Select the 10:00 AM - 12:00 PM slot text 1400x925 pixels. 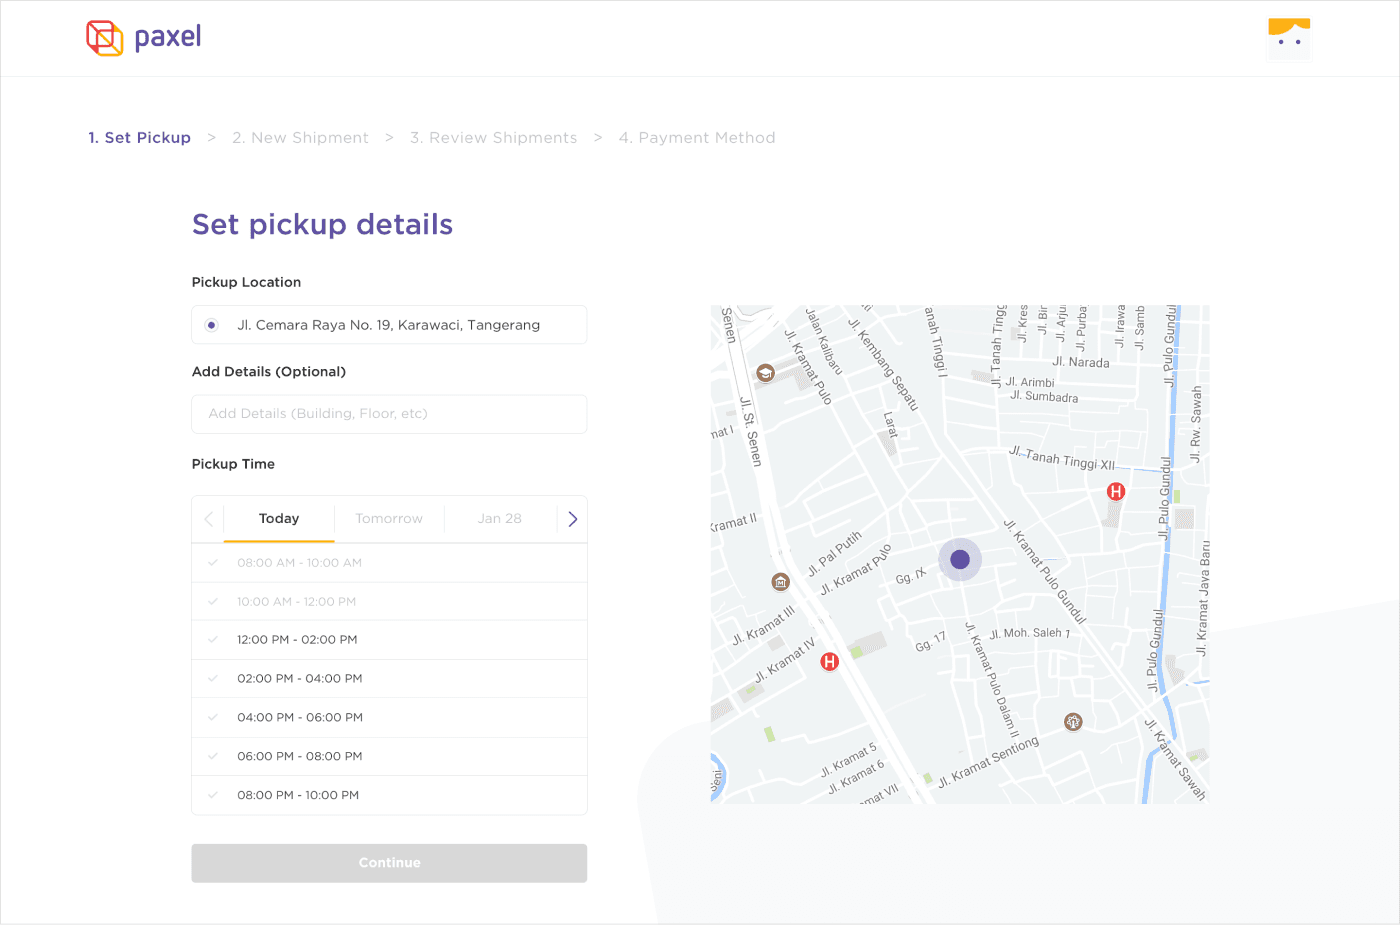point(296,602)
